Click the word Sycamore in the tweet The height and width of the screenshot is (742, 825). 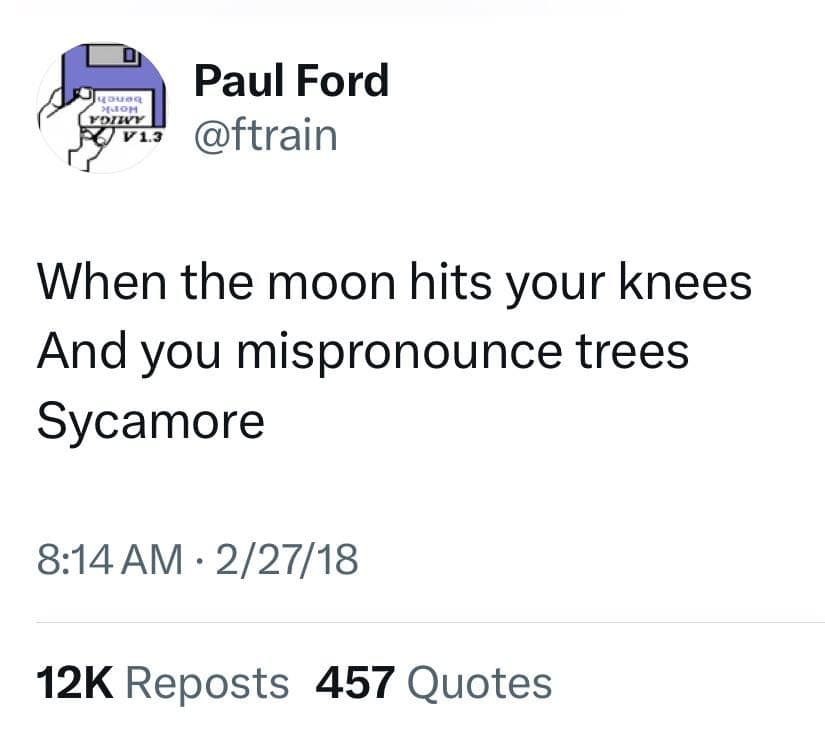151,421
